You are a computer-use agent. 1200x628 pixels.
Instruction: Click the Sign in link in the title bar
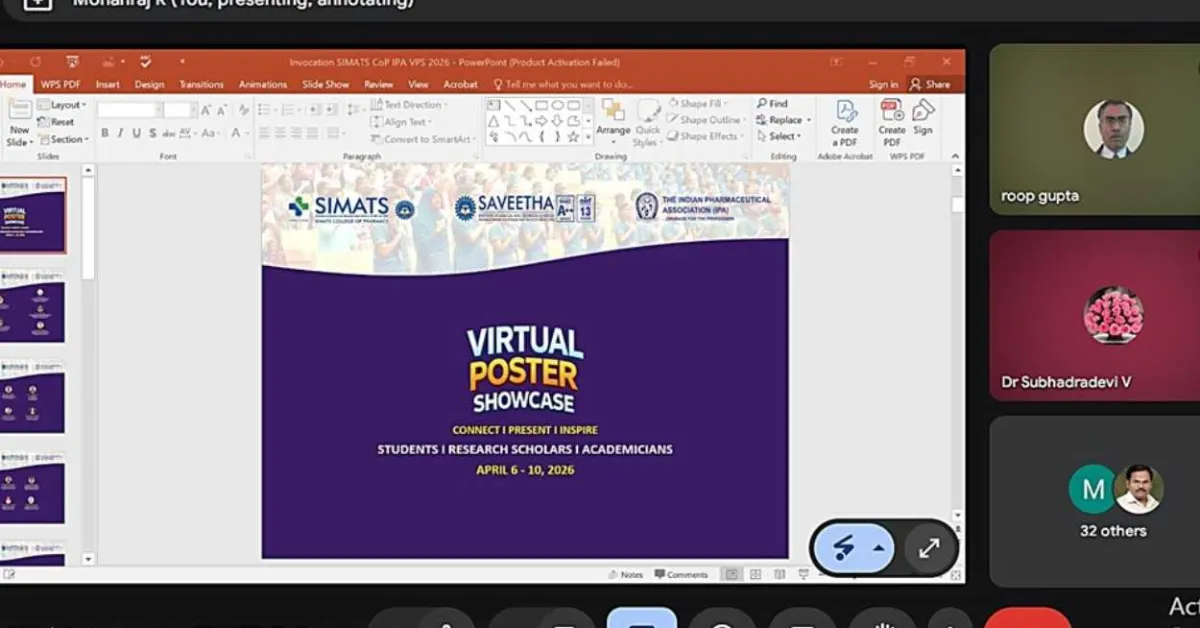coord(884,84)
